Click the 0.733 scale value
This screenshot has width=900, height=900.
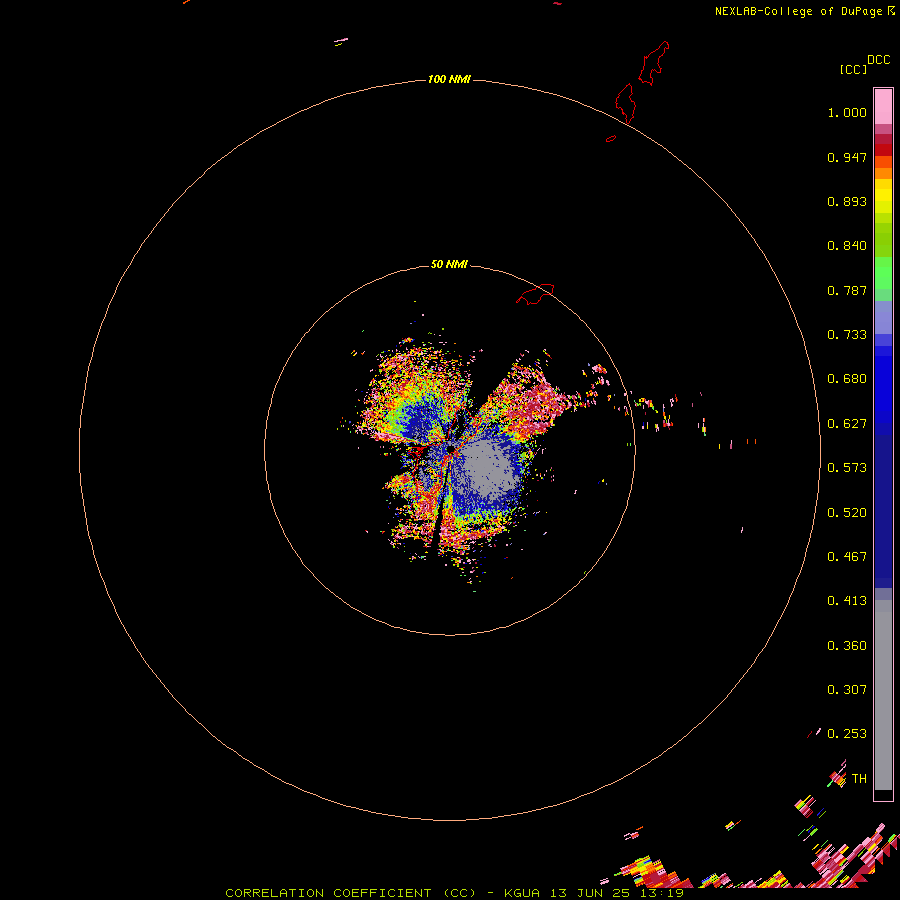click(x=847, y=335)
